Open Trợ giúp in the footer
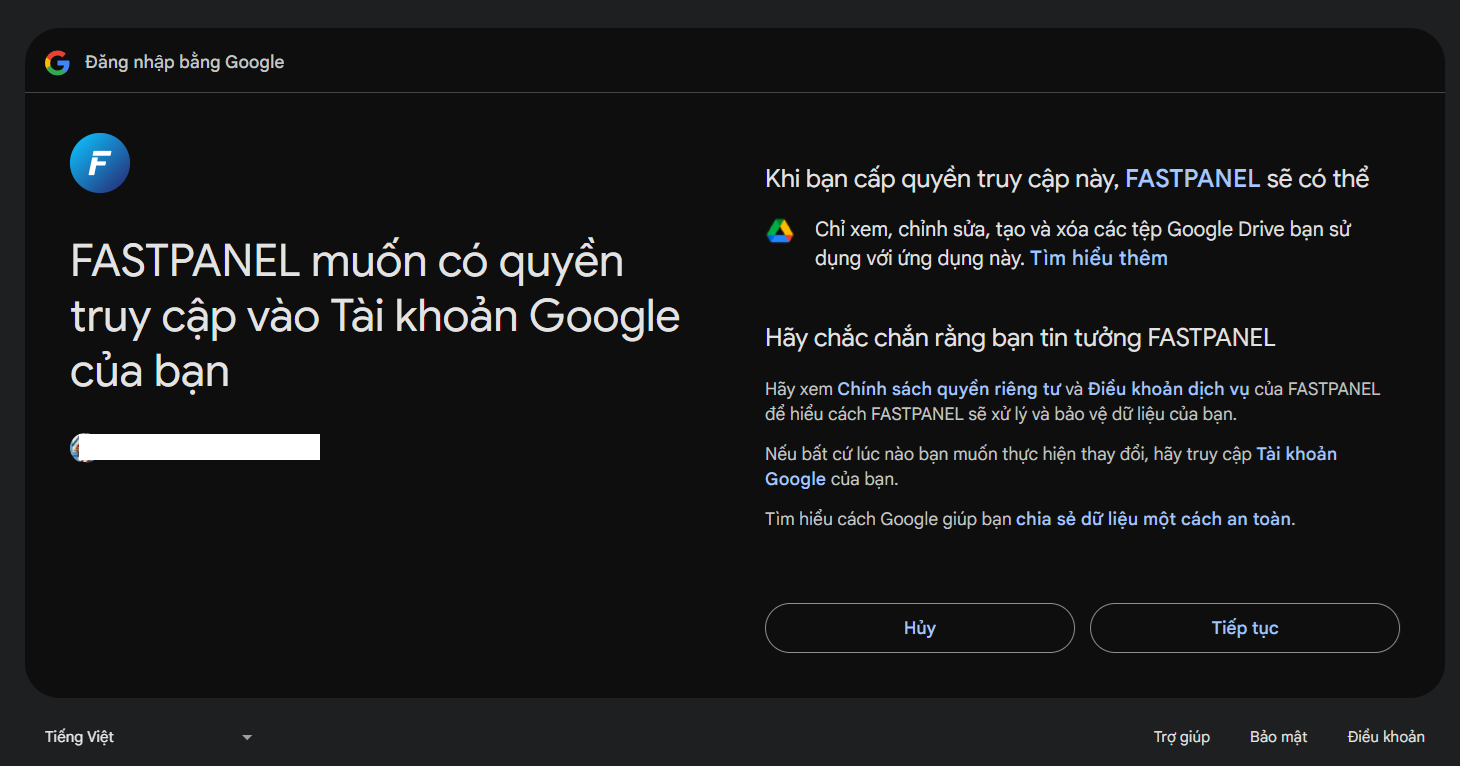Viewport: 1460px width, 766px height. 1181,737
